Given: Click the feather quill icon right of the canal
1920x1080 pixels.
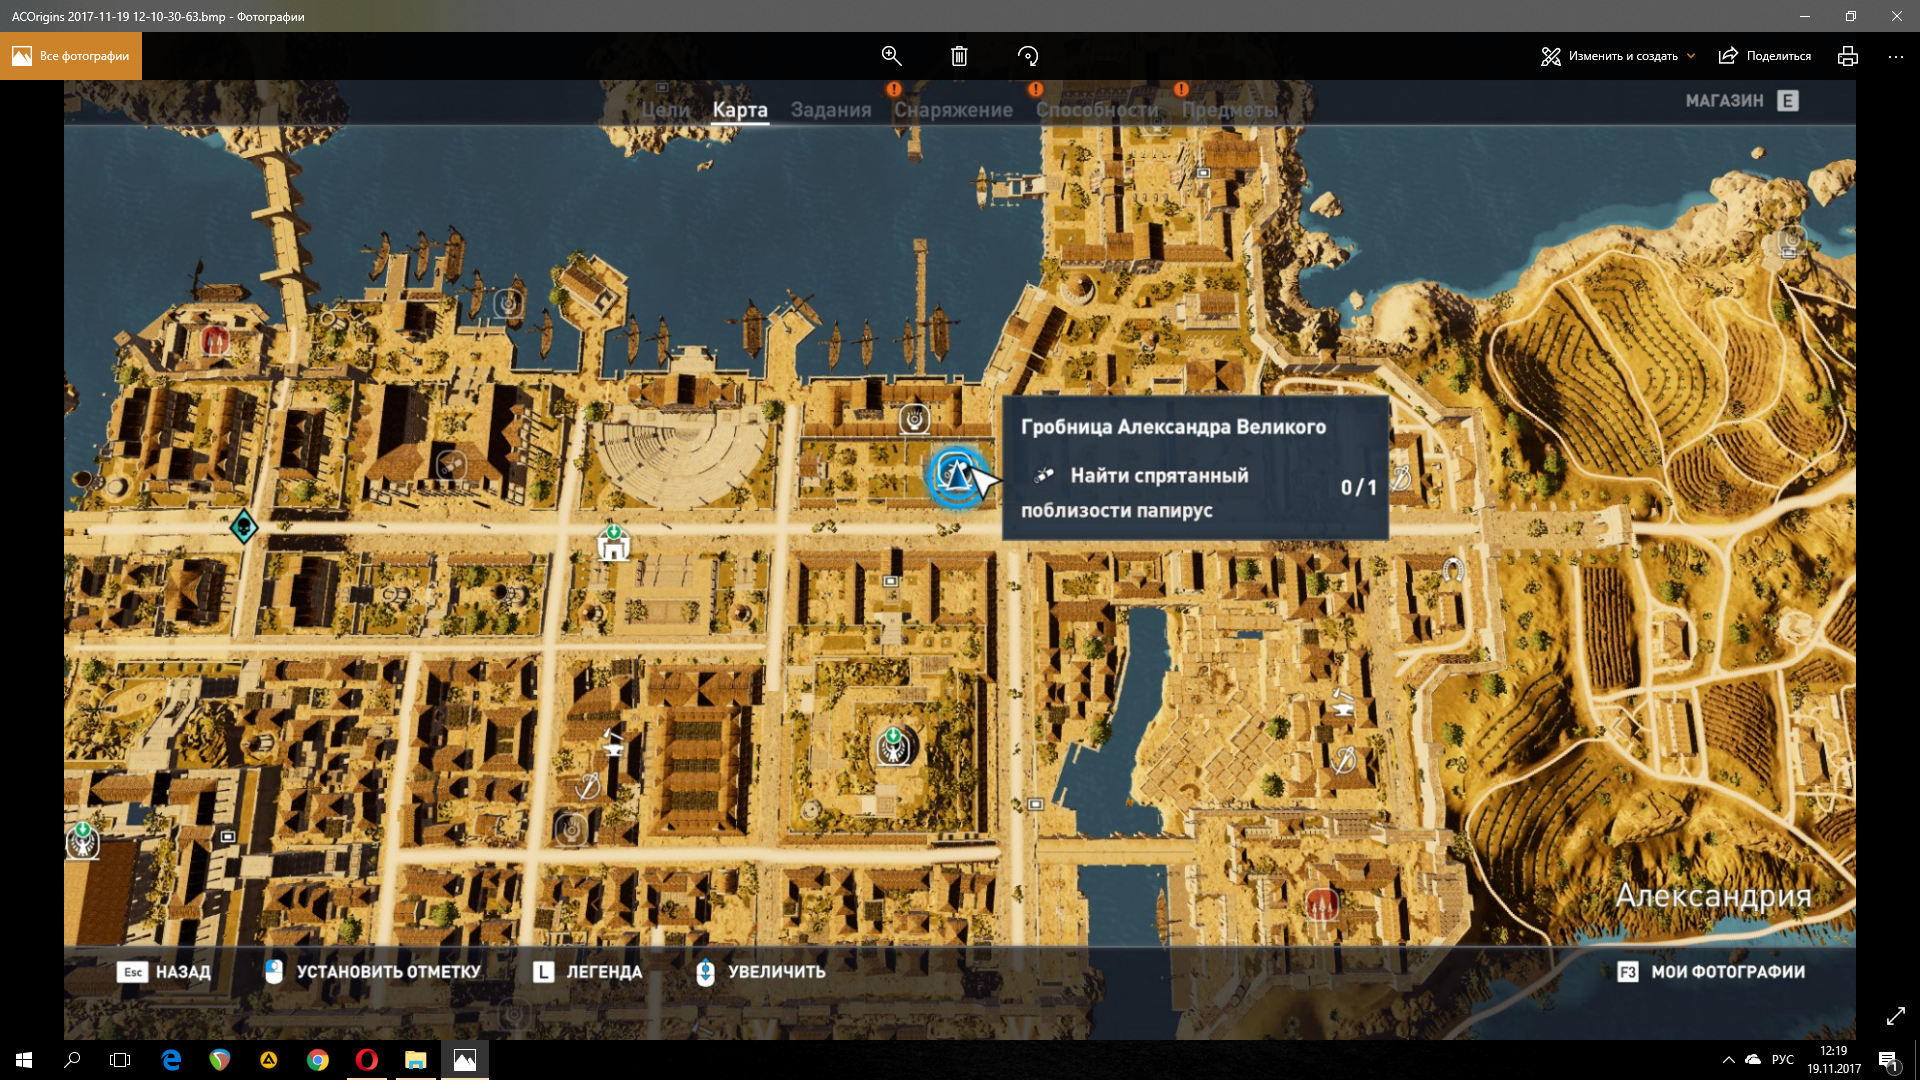Looking at the screenshot, I should point(1345,760).
